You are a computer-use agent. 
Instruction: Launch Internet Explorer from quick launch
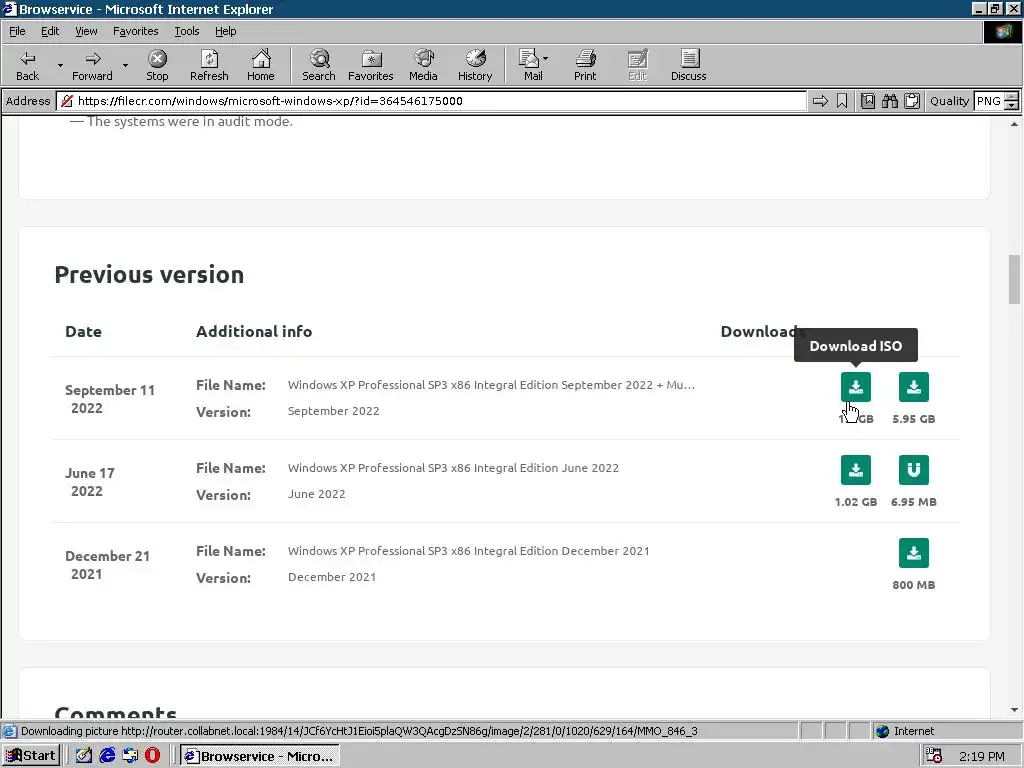point(107,756)
